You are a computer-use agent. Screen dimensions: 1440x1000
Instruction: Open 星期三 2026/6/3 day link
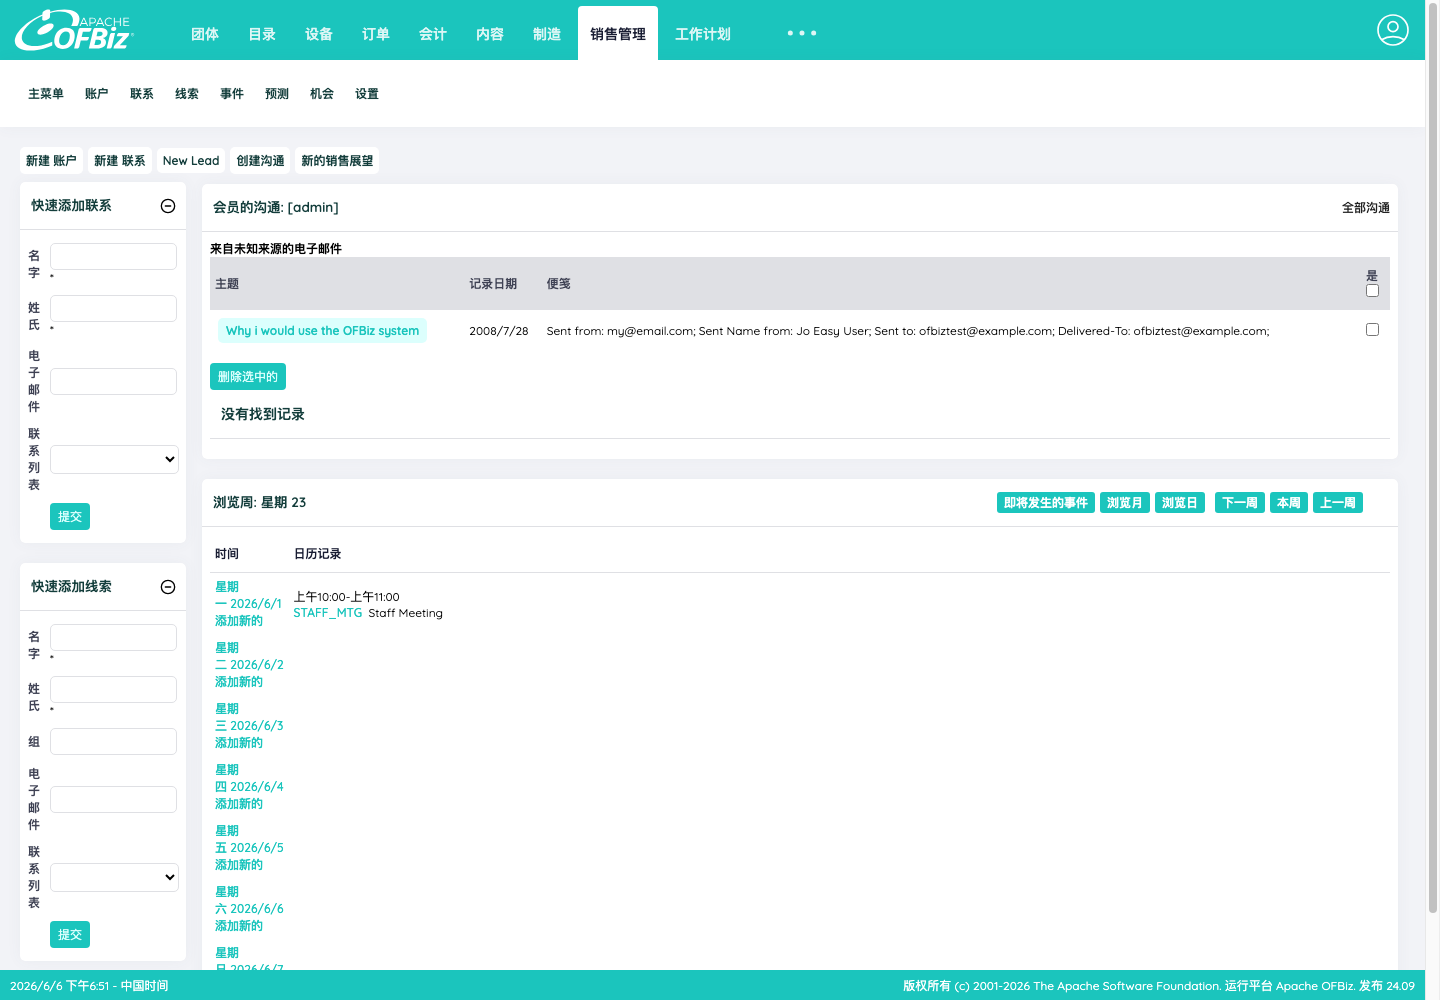click(x=249, y=717)
